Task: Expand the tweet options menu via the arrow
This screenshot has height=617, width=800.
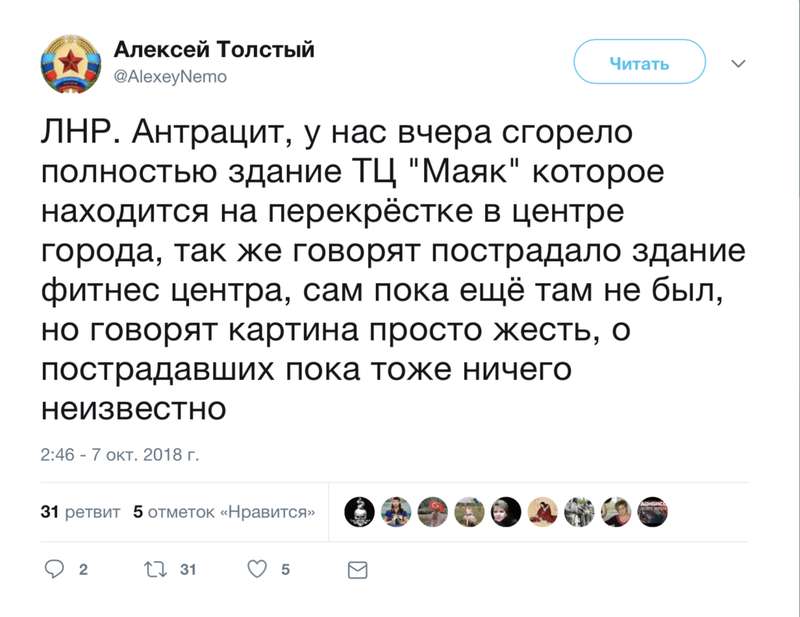Action: (x=738, y=62)
